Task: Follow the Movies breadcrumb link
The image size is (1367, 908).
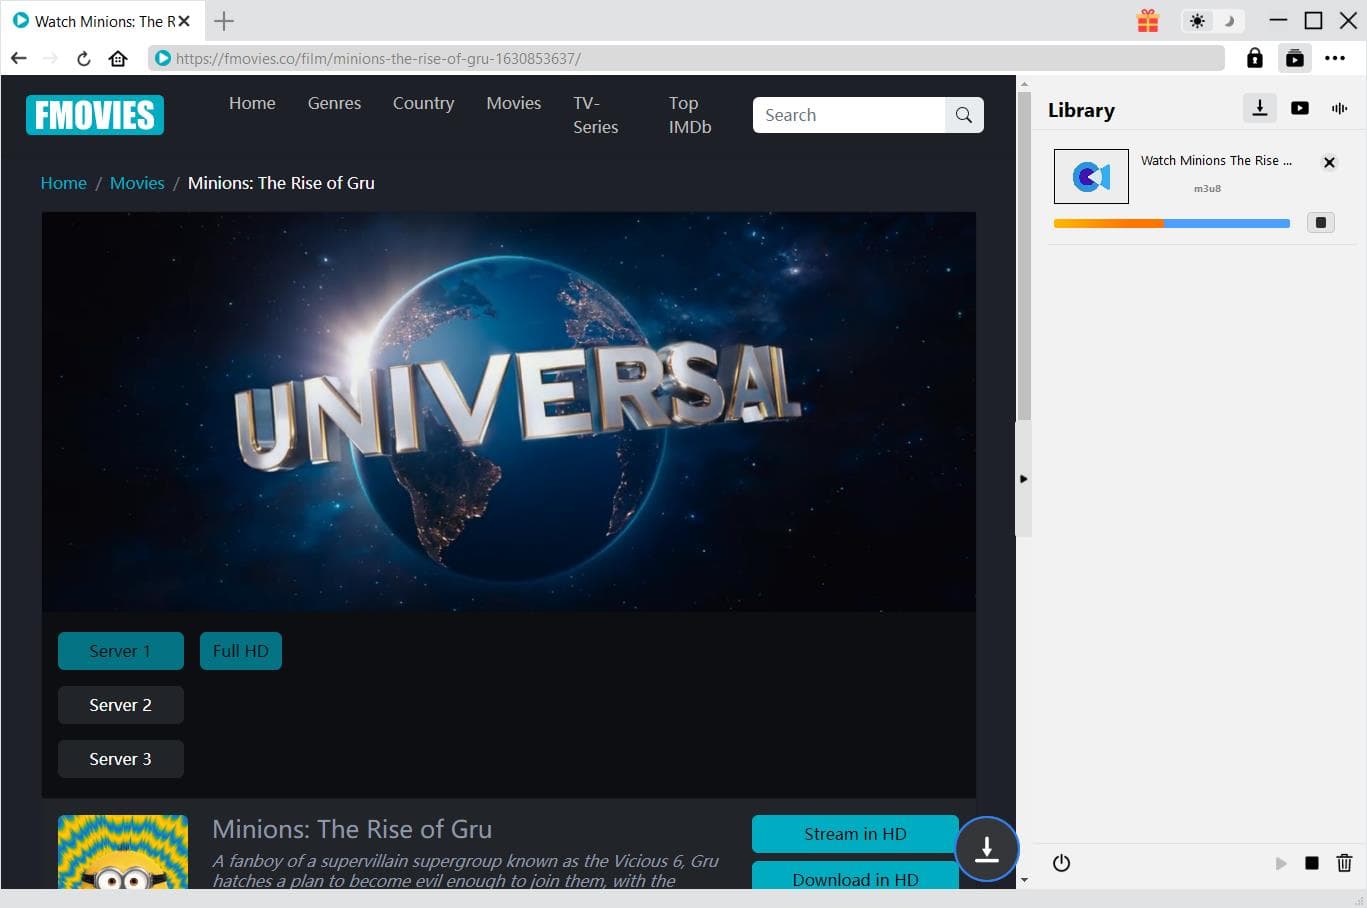Action: [x=137, y=183]
